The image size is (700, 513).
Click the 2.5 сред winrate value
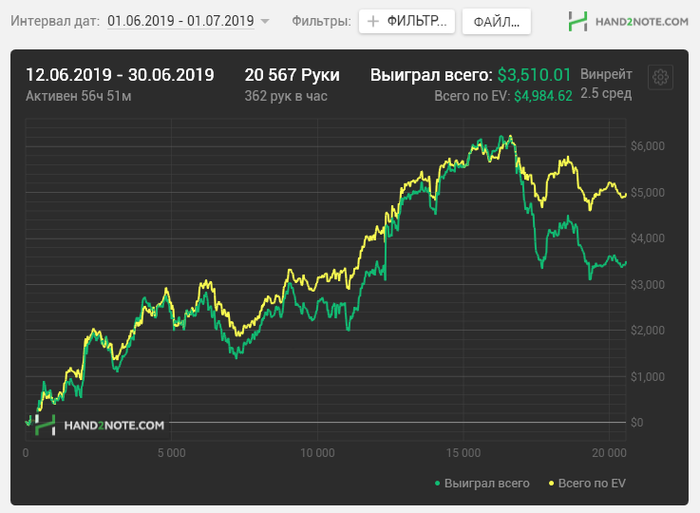(606, 93)
